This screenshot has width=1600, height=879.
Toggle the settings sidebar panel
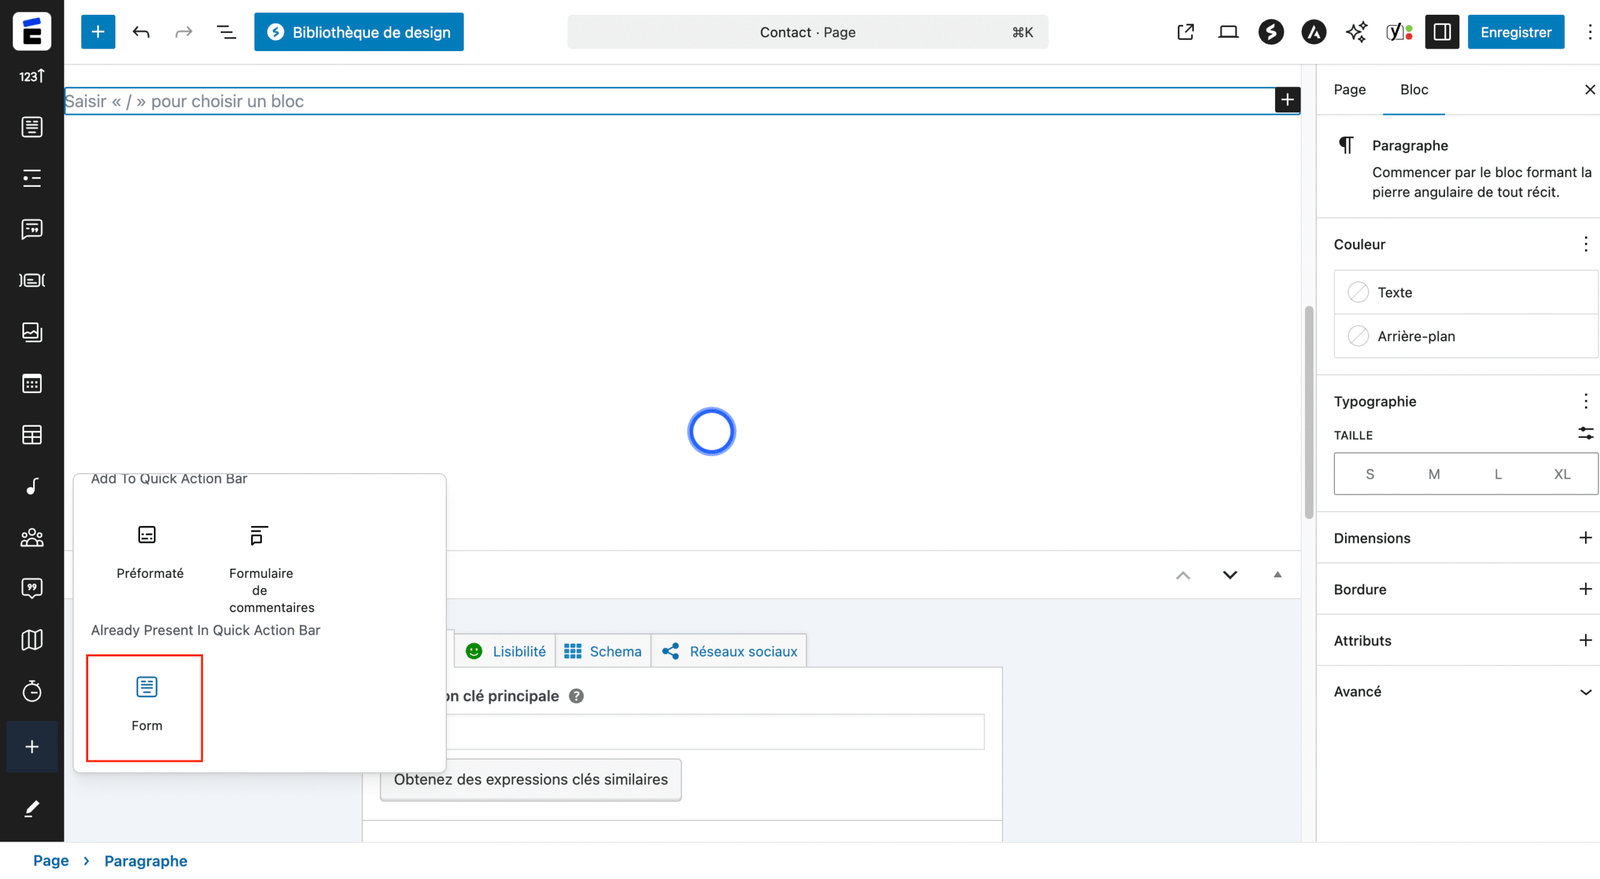[x=1441, y=32]
